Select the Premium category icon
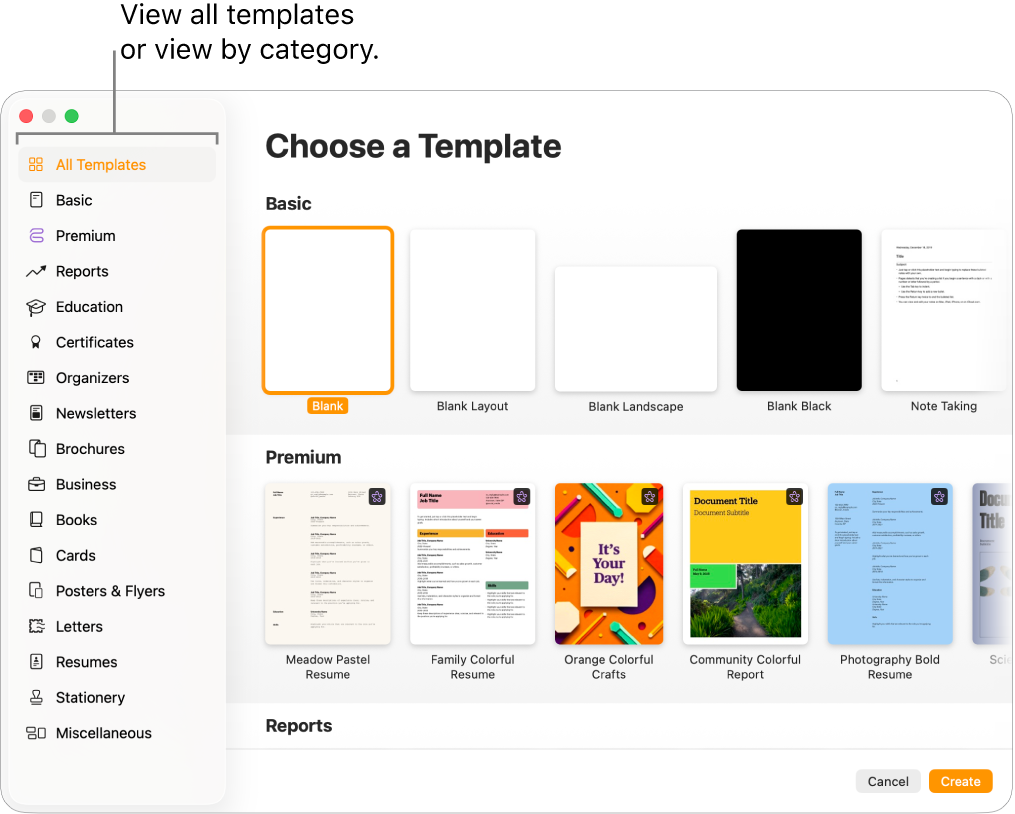1015x814 pixels. (34, 235)
